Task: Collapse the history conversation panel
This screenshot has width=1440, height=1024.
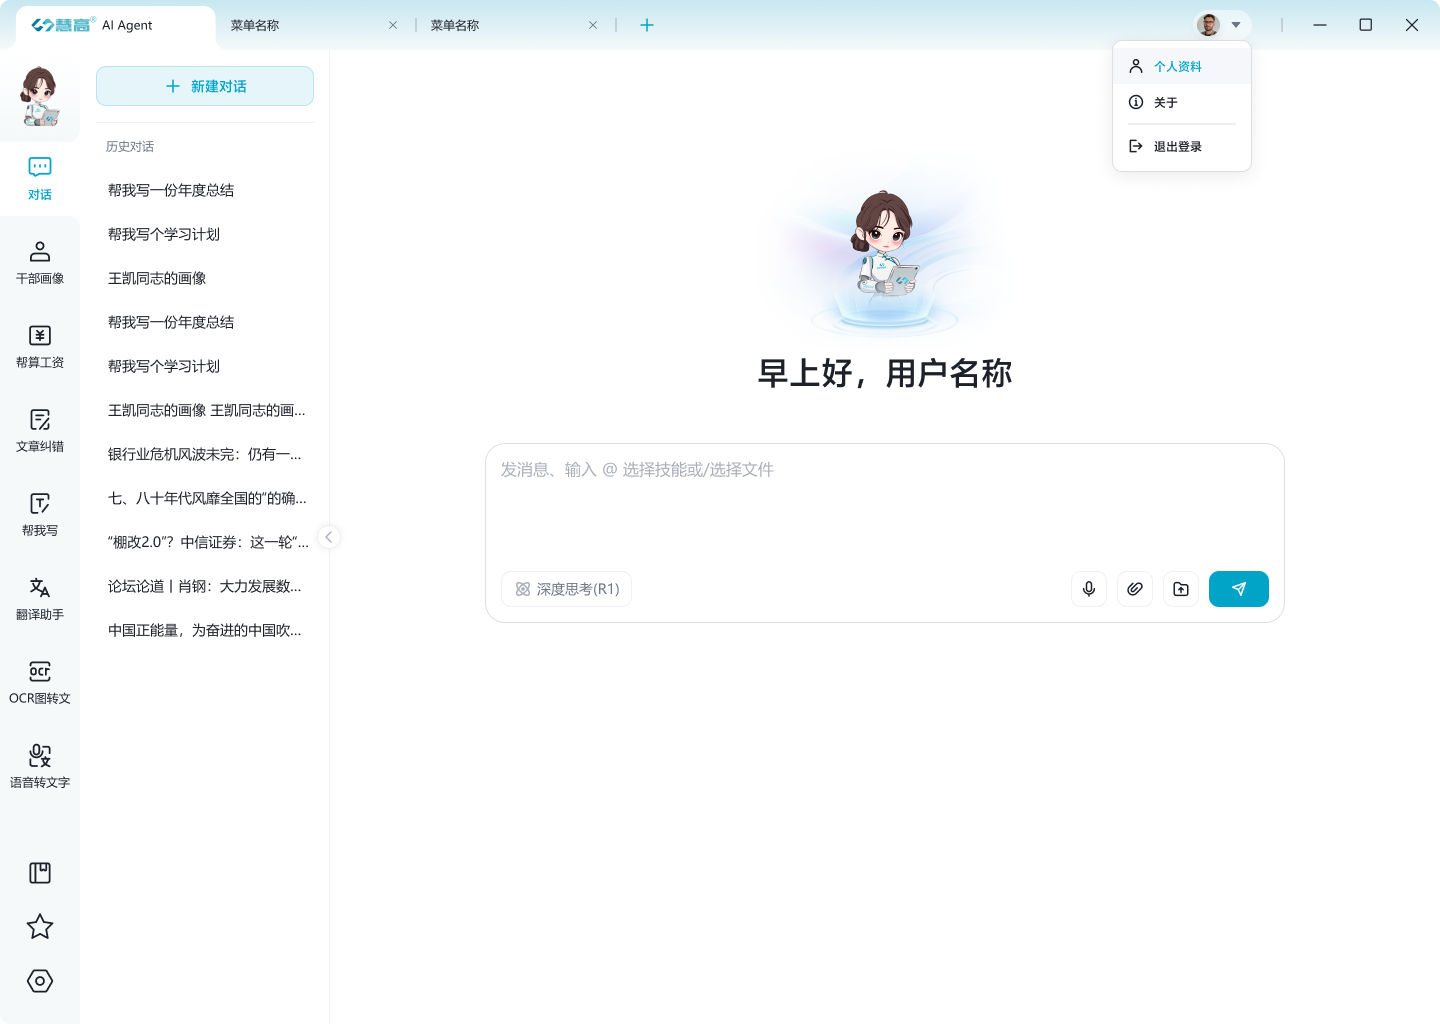Action: point(329,537)
